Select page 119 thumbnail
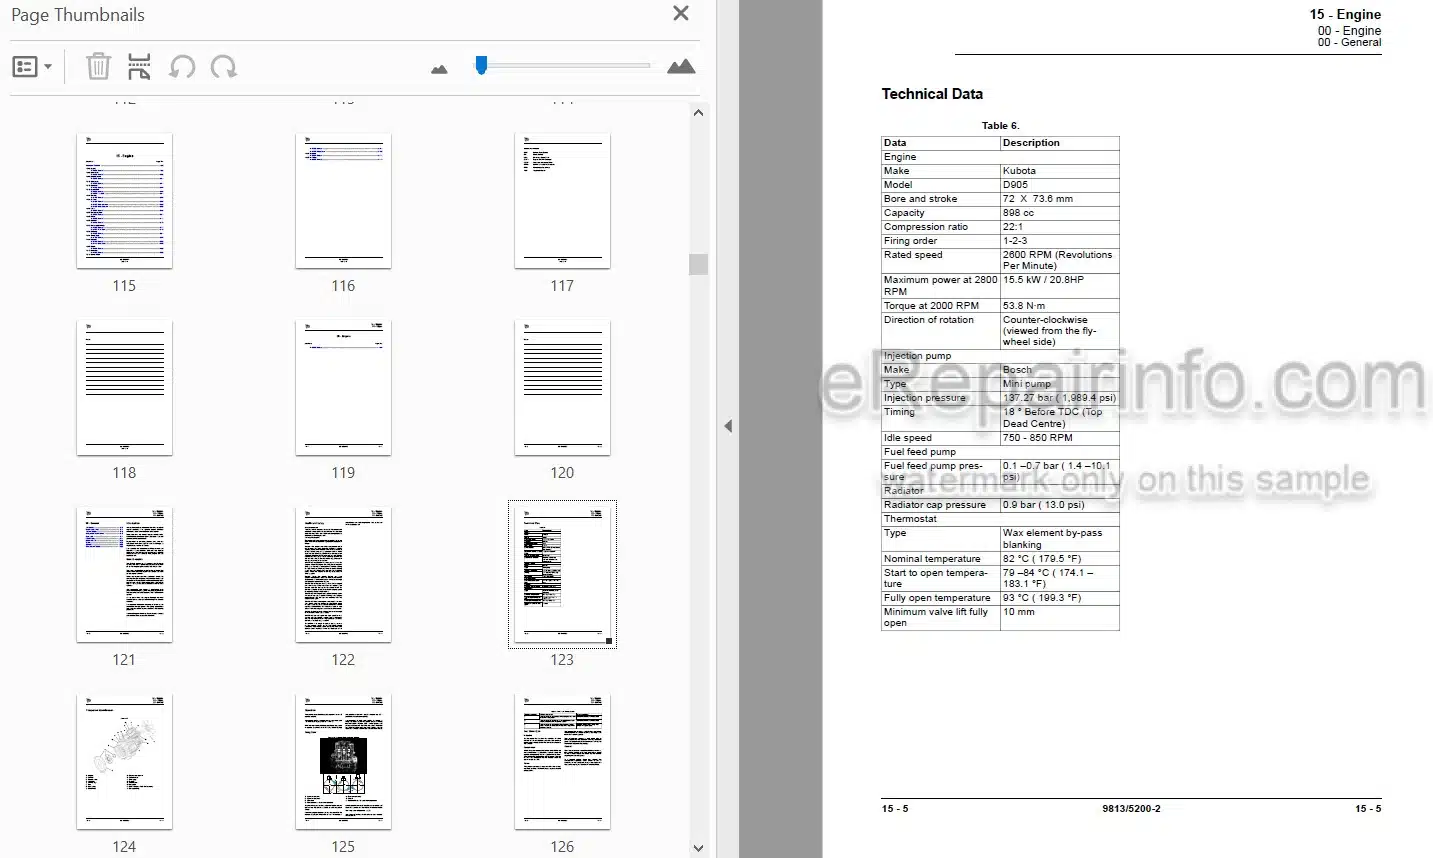1433x858 pixels. coord(343,388)
